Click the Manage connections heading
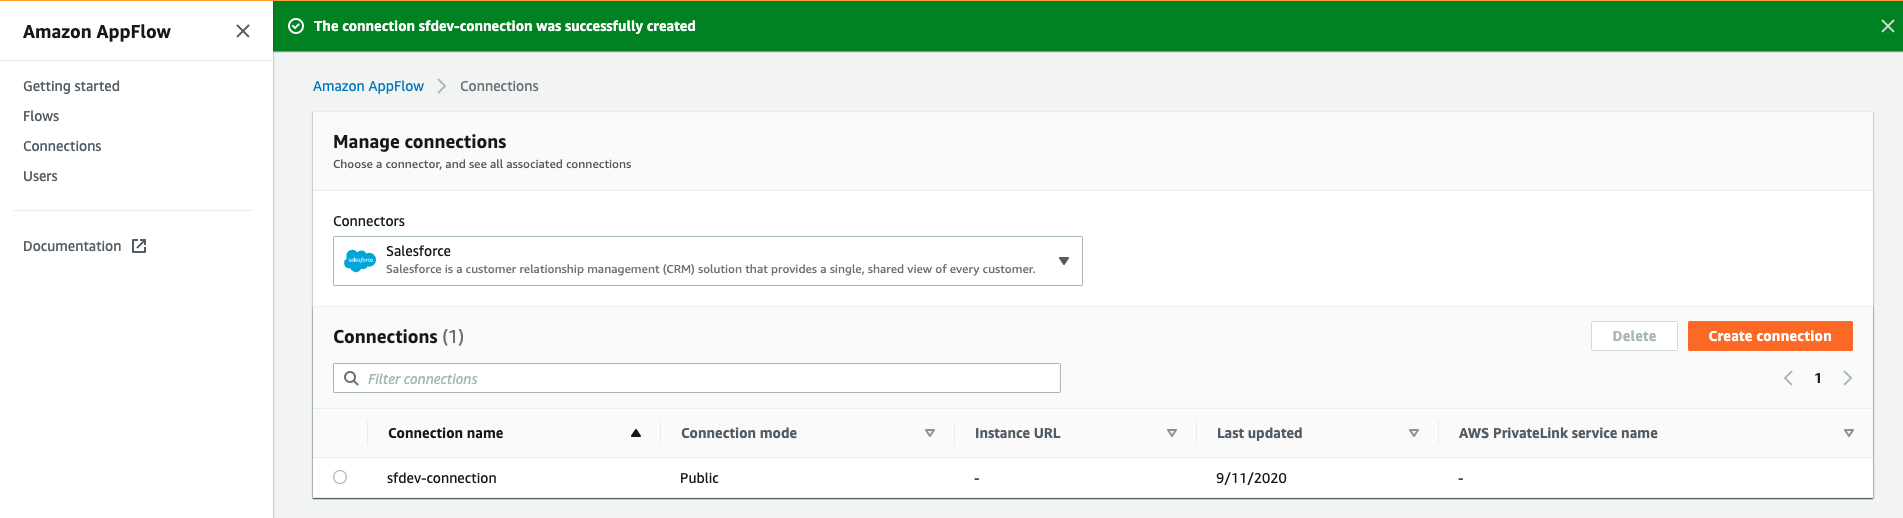 (420, 142)
